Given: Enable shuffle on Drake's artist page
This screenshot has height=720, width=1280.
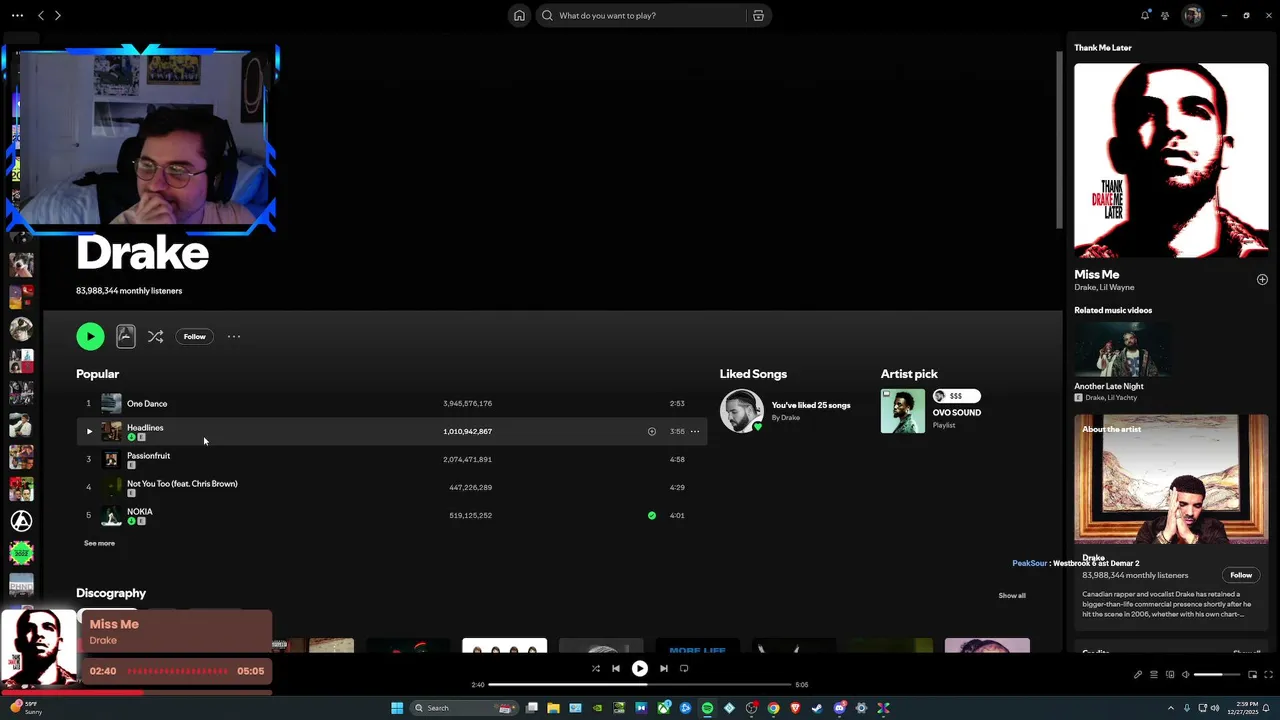Looking at the screenshot, I should [x=155, y=337].
